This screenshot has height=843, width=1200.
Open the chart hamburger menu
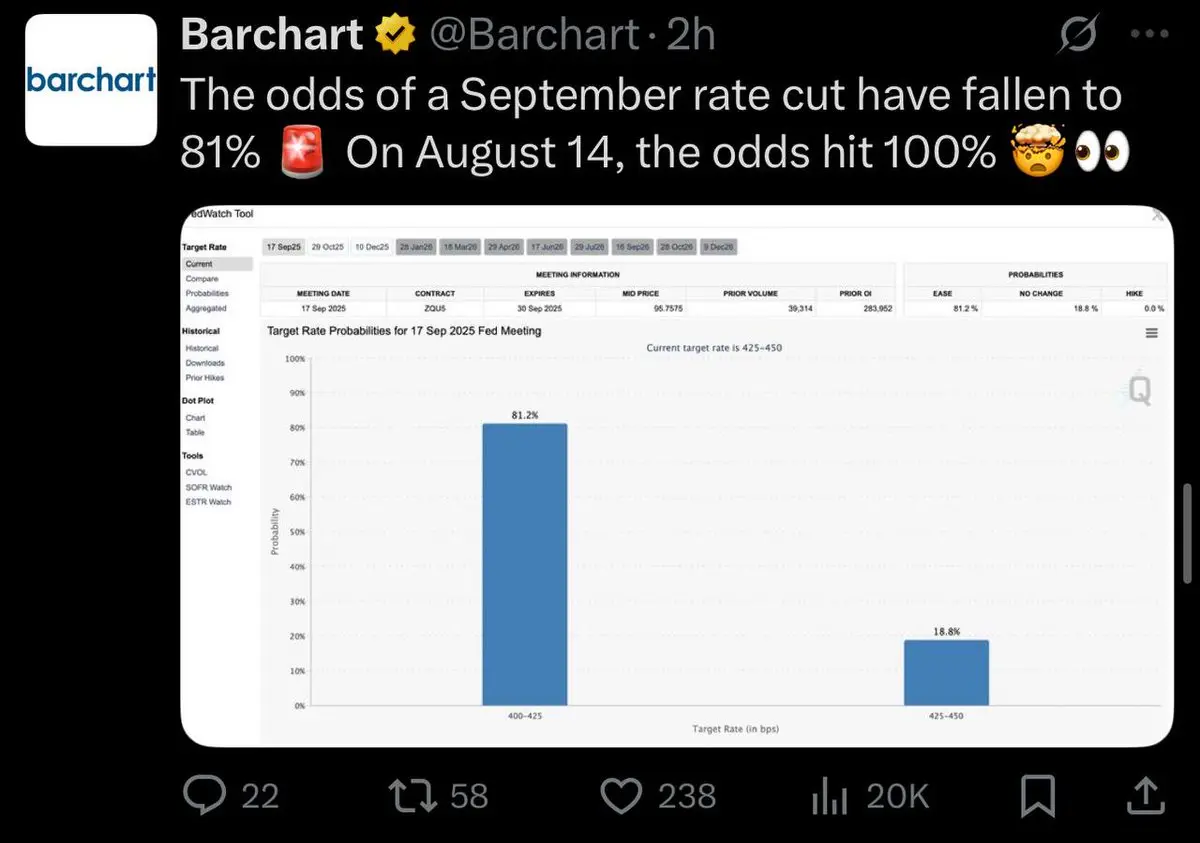click(x=1151, y=333)
